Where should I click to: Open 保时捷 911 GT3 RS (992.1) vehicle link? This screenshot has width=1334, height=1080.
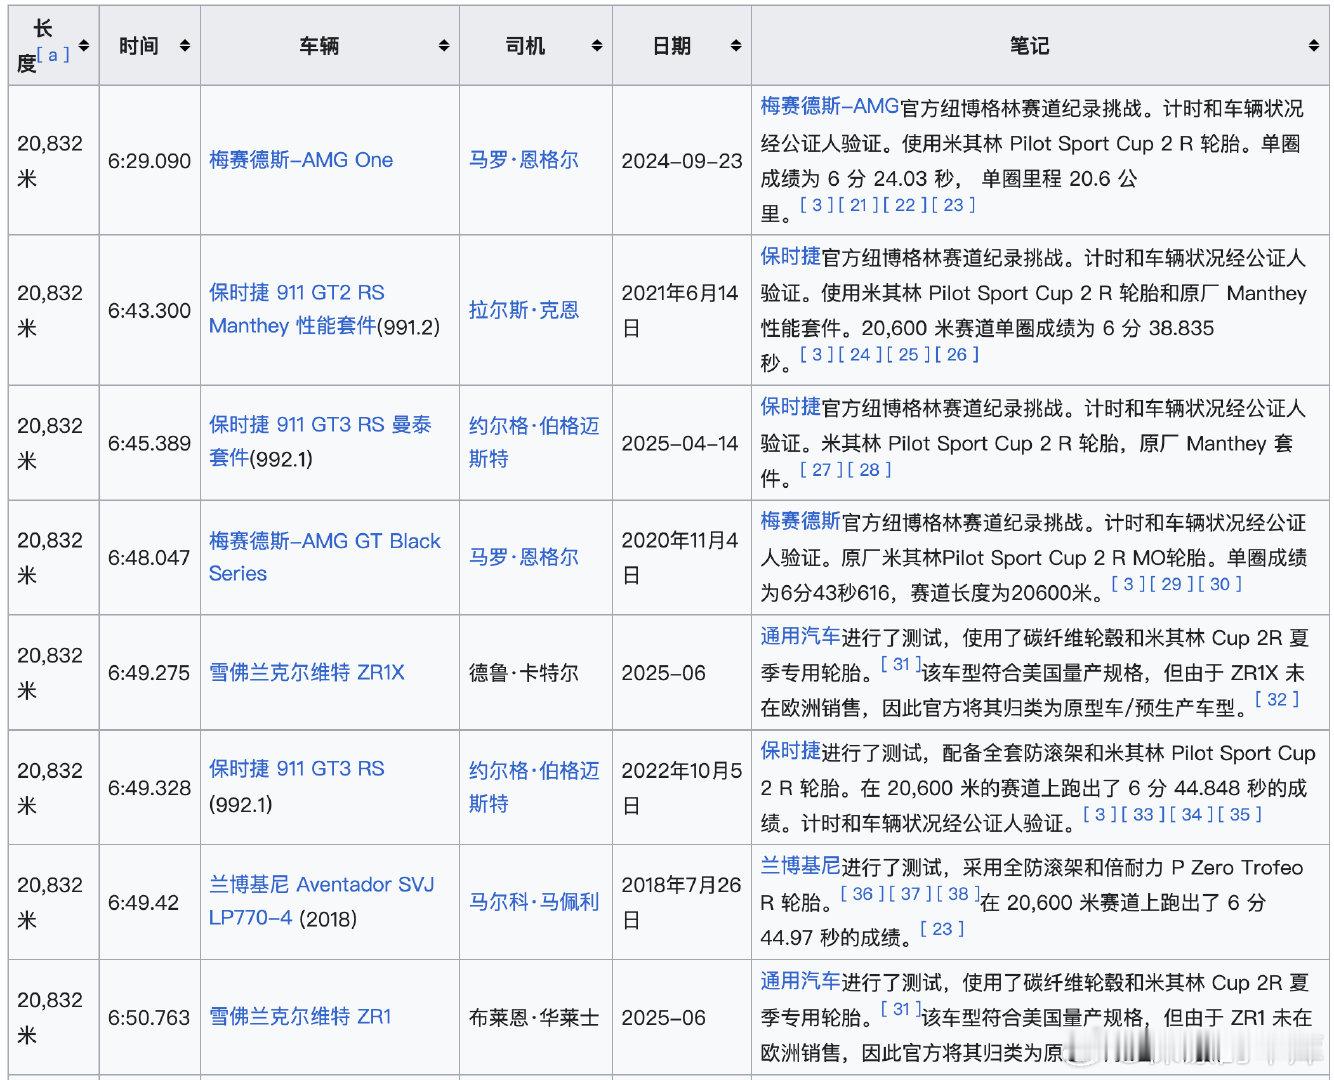(297, 768)
